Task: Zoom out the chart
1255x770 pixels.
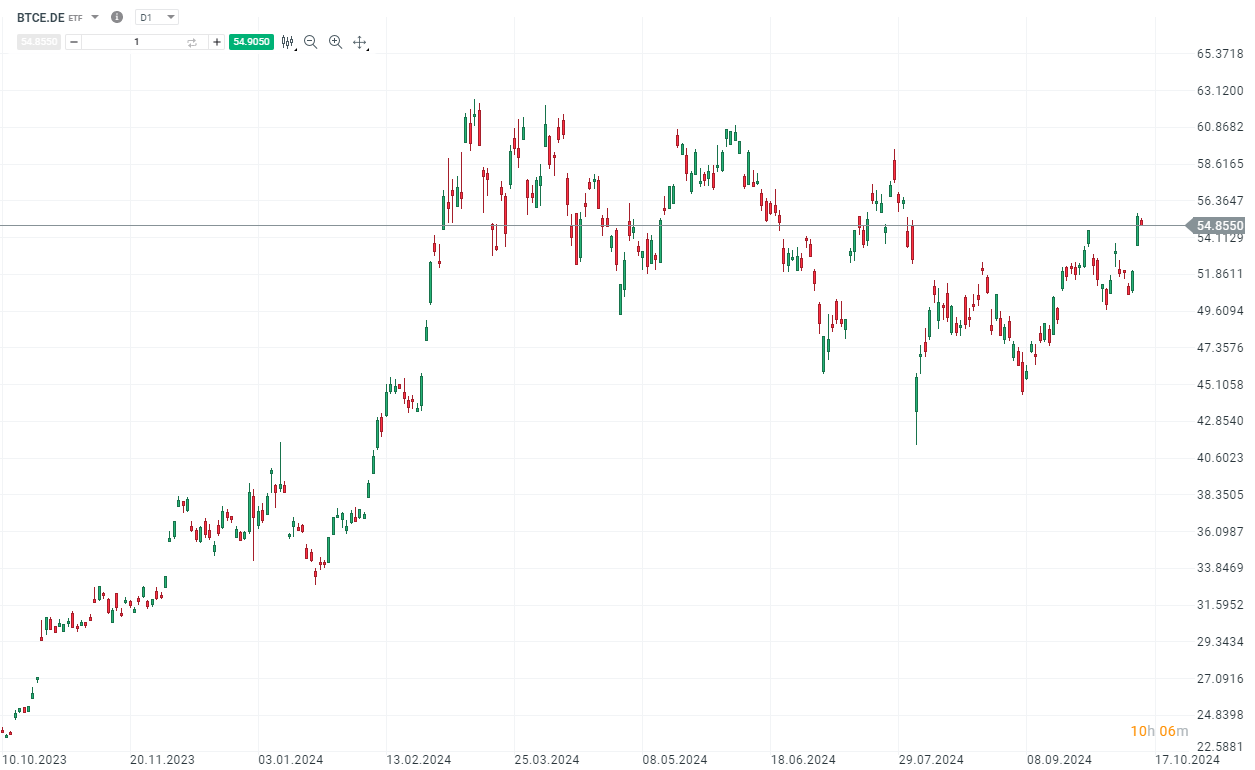Action: 311,42
